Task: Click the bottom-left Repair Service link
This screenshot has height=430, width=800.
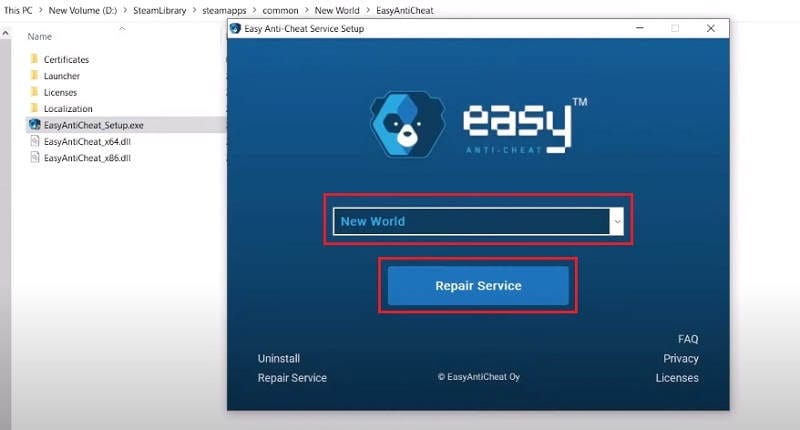Action: (x=292, y=378)
